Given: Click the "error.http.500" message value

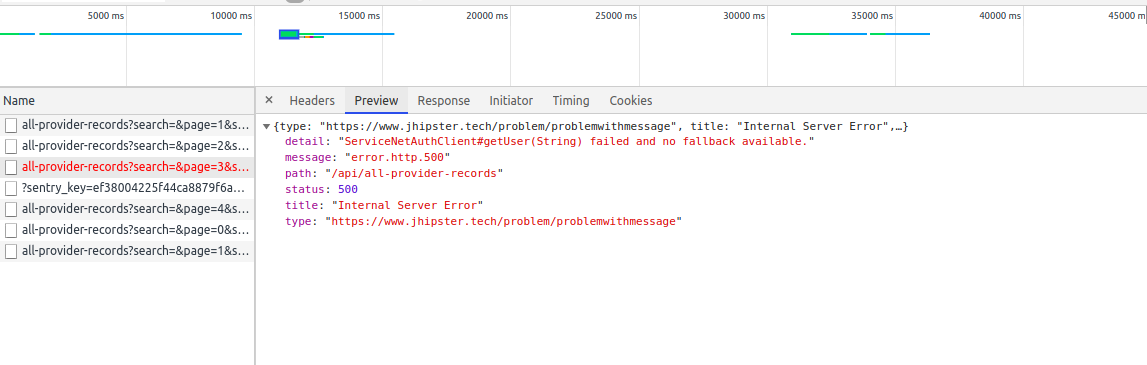Looking at the screenshot, I should coord(397,157).
